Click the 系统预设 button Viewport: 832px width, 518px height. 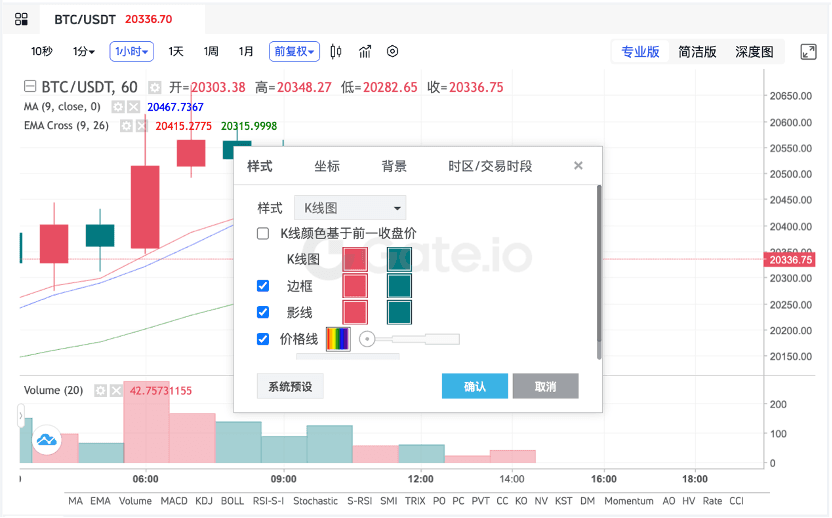290,386
